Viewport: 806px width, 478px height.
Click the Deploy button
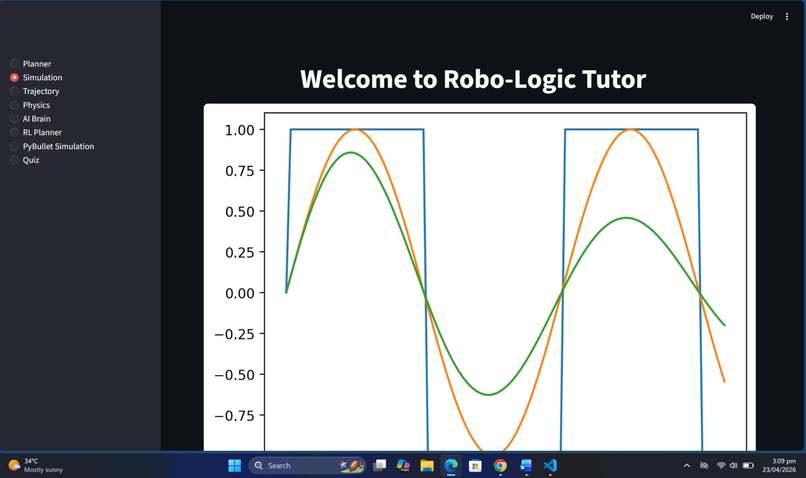click(x=761, y=16)
